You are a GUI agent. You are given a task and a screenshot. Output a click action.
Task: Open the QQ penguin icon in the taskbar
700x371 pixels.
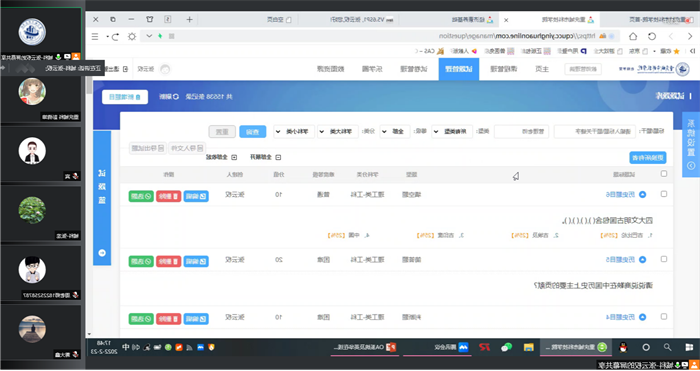623,347
